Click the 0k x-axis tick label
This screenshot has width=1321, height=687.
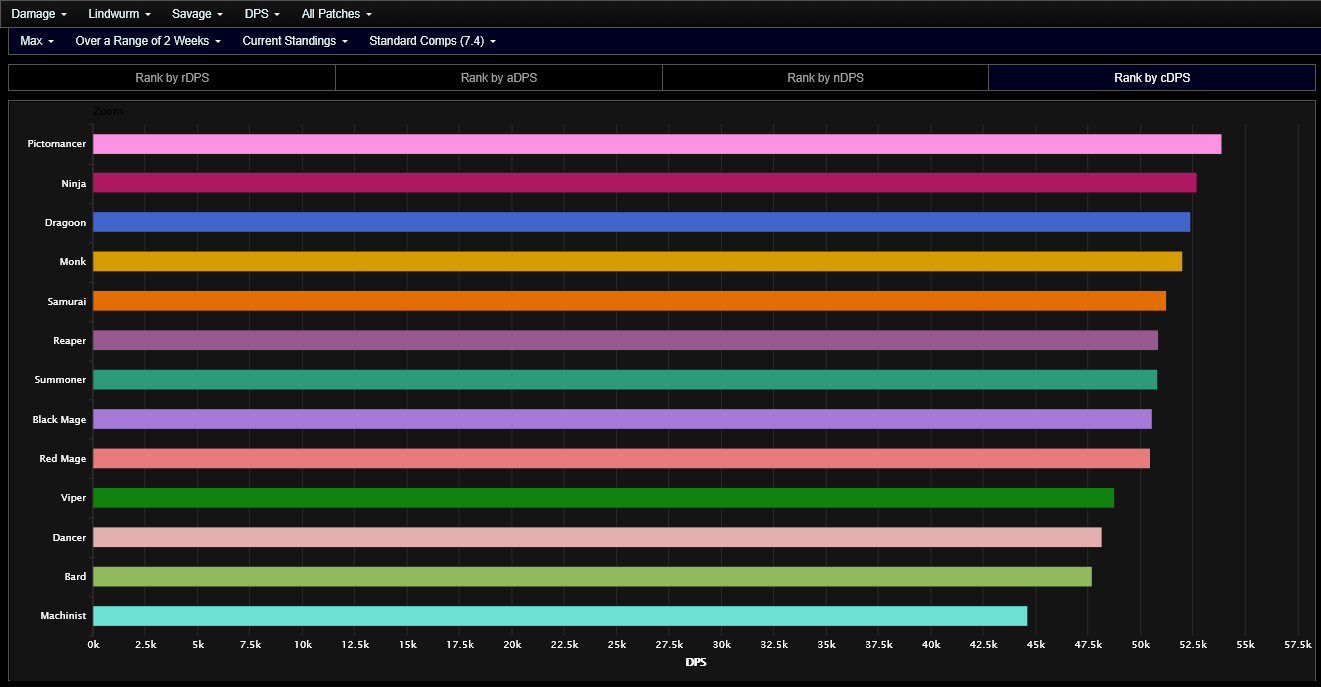click(94, 645)
